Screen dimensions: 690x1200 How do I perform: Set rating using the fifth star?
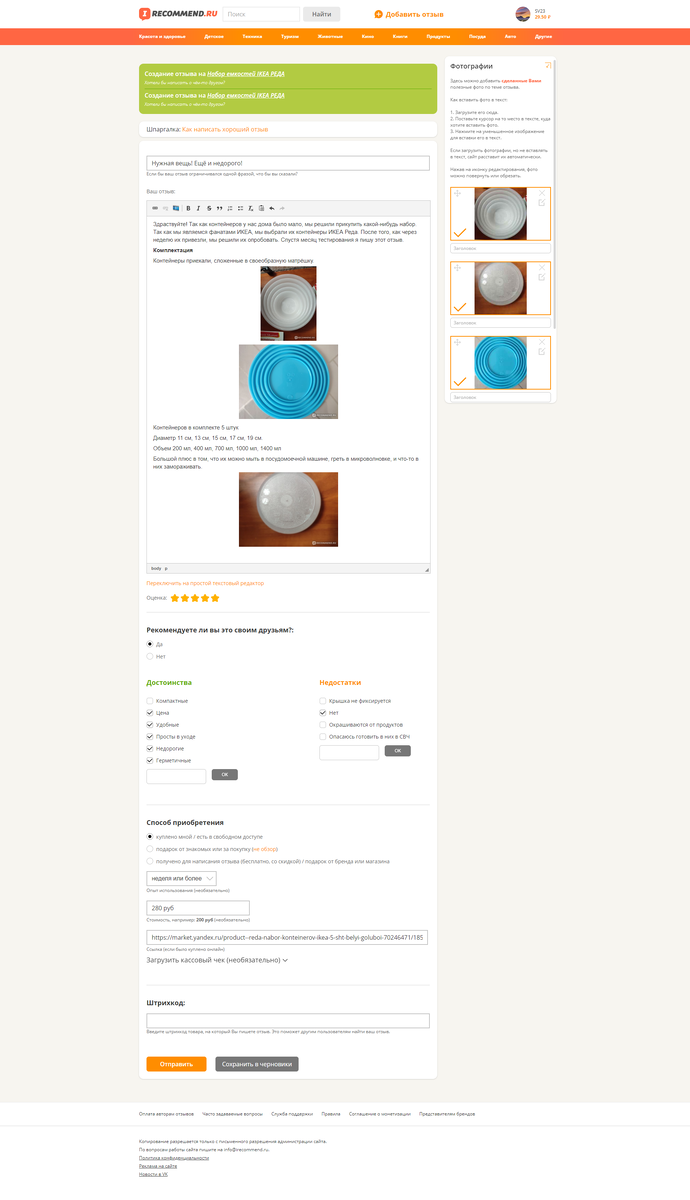tap(215, 598)
